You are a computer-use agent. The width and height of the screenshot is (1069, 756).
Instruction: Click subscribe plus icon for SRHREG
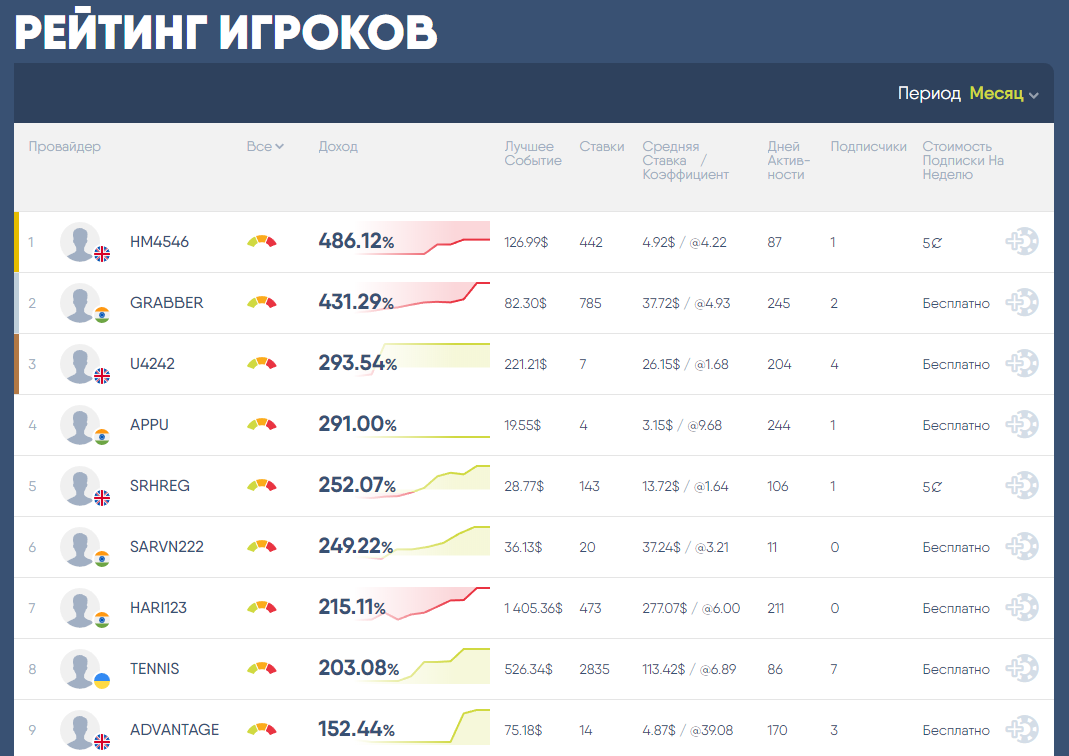tap(1021, 486)
